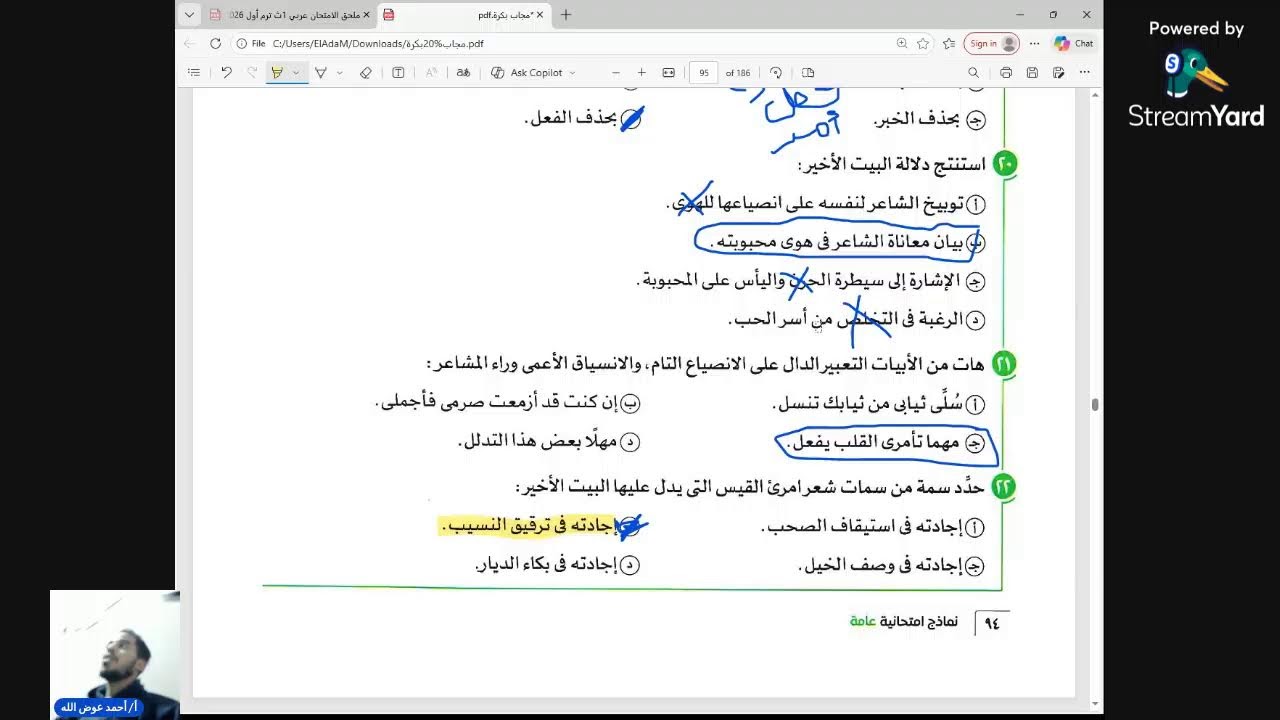This screenshot has height=720, width=1280.
Task: Zoom in on the PDF page
Action: [x=642, y=73]
